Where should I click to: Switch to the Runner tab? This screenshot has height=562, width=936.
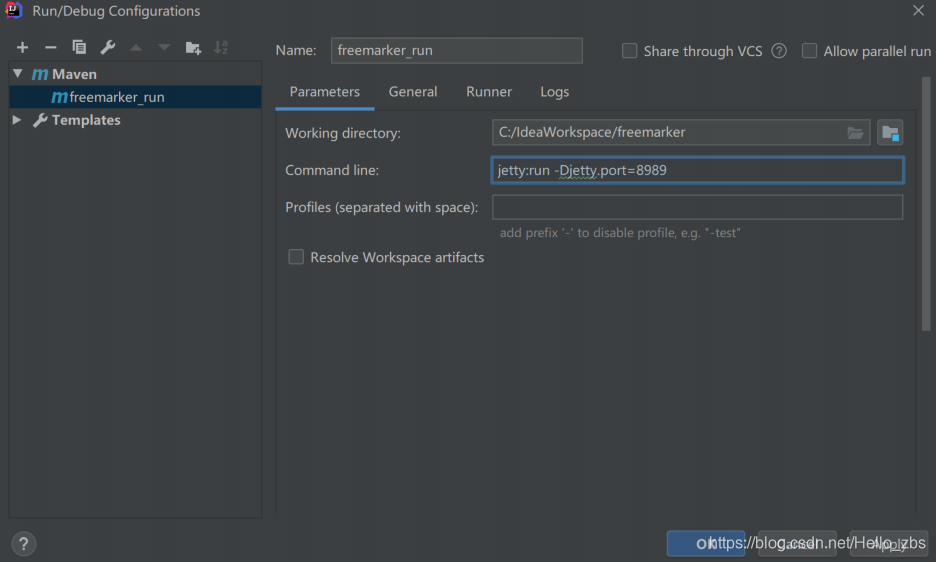489,92
